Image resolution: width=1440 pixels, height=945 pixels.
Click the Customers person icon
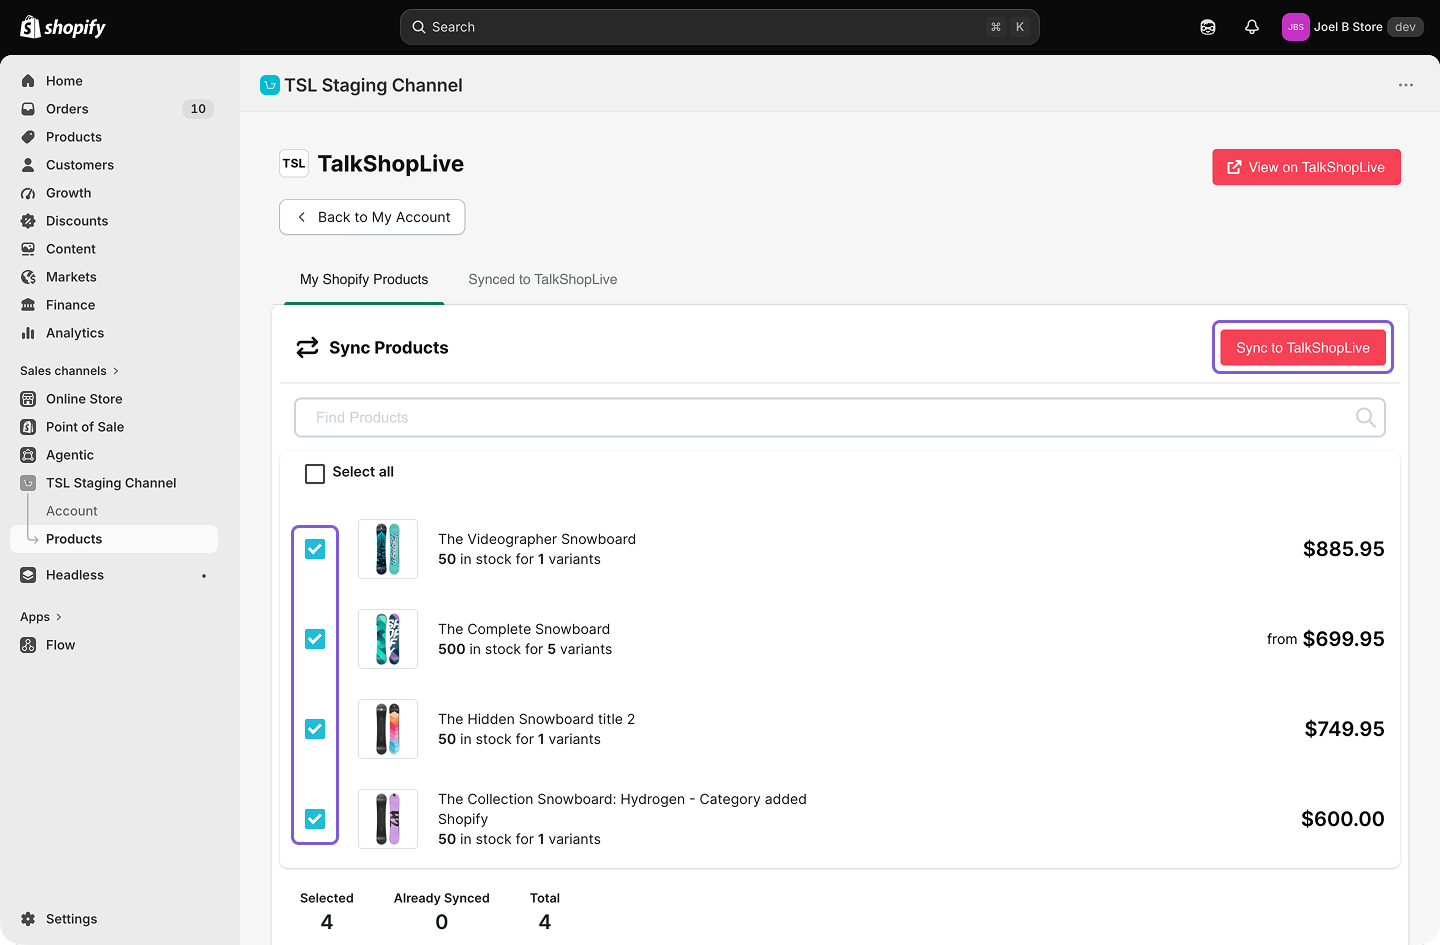coord(28,165)
